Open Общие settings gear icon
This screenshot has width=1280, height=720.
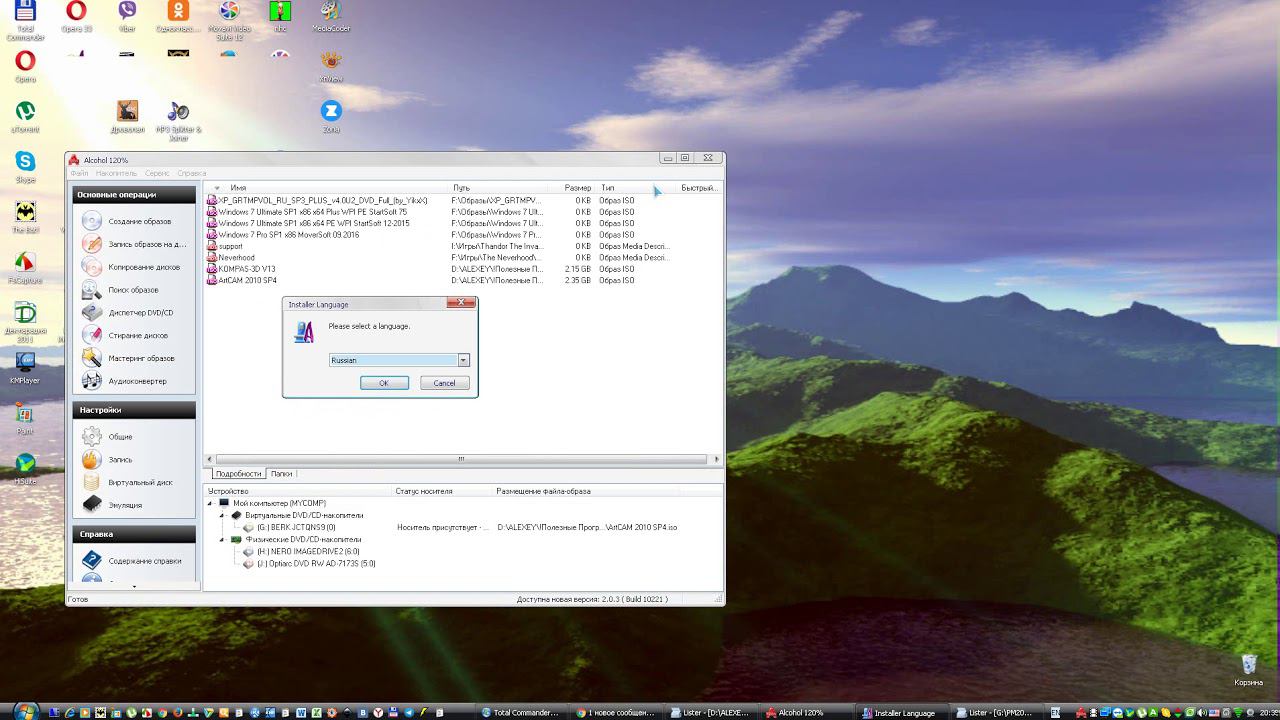tap(92, 437)
